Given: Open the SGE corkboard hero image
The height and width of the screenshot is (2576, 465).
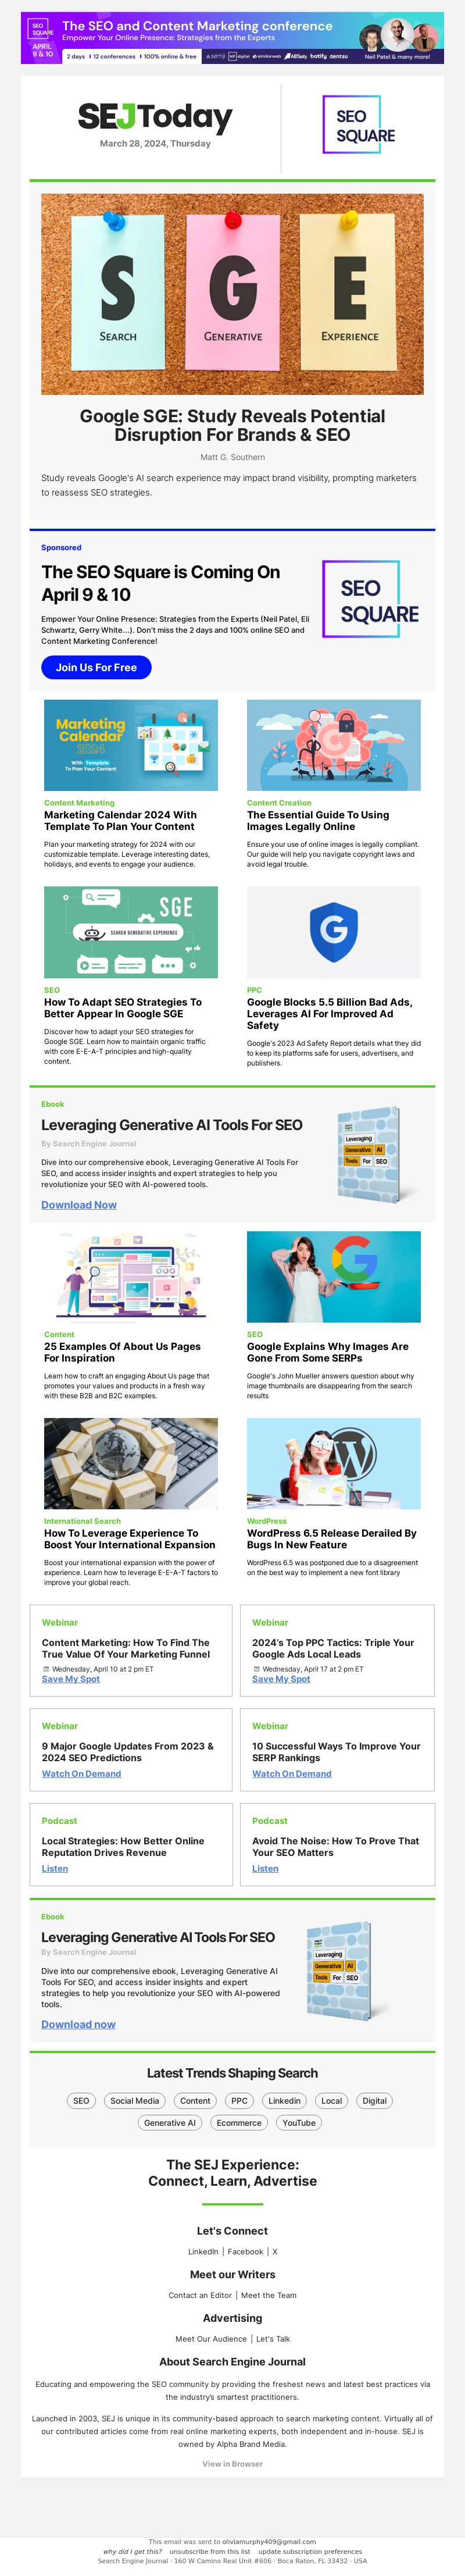Looking at the screenshot, I should pyautogui.click(x=232, y=294).
